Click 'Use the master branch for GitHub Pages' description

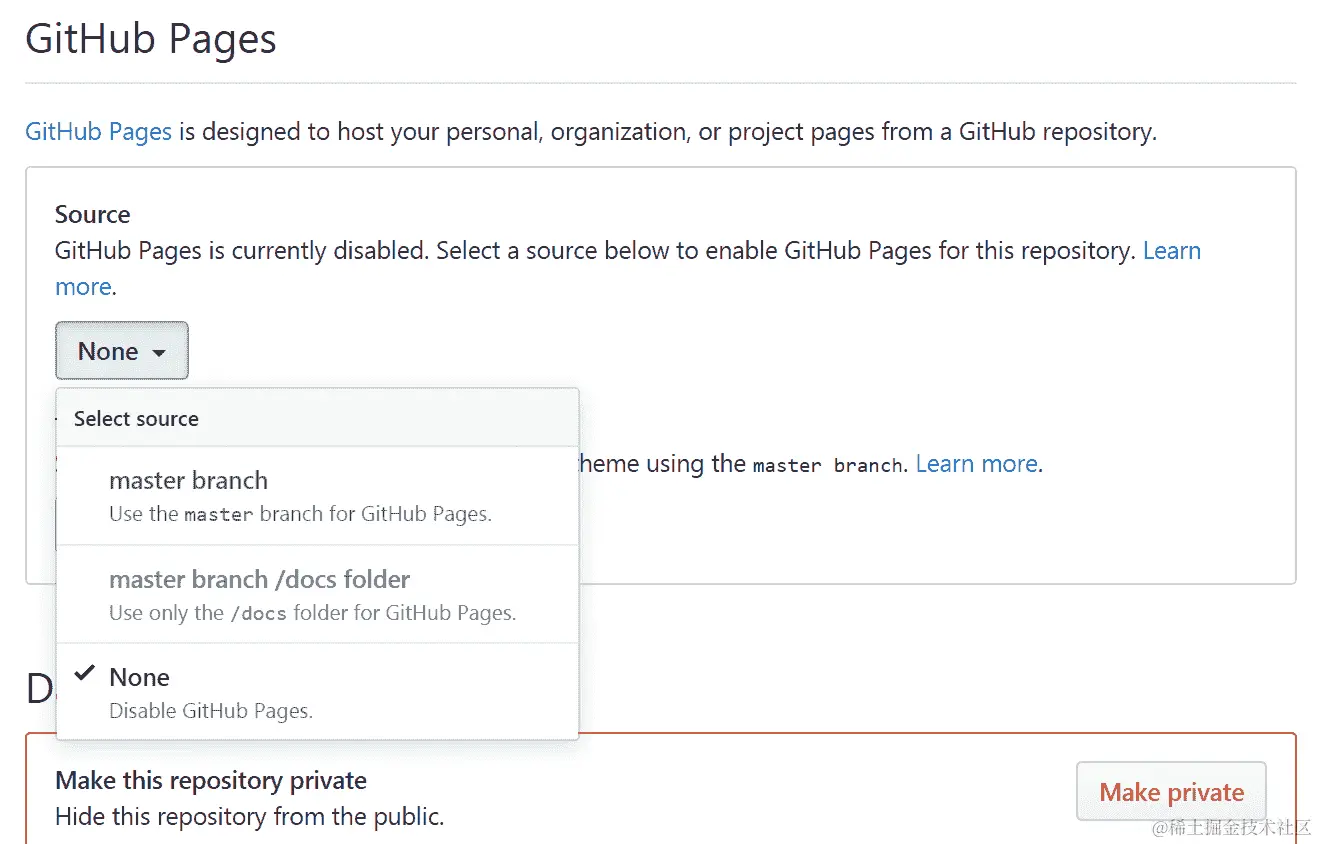tap(300, 514)
